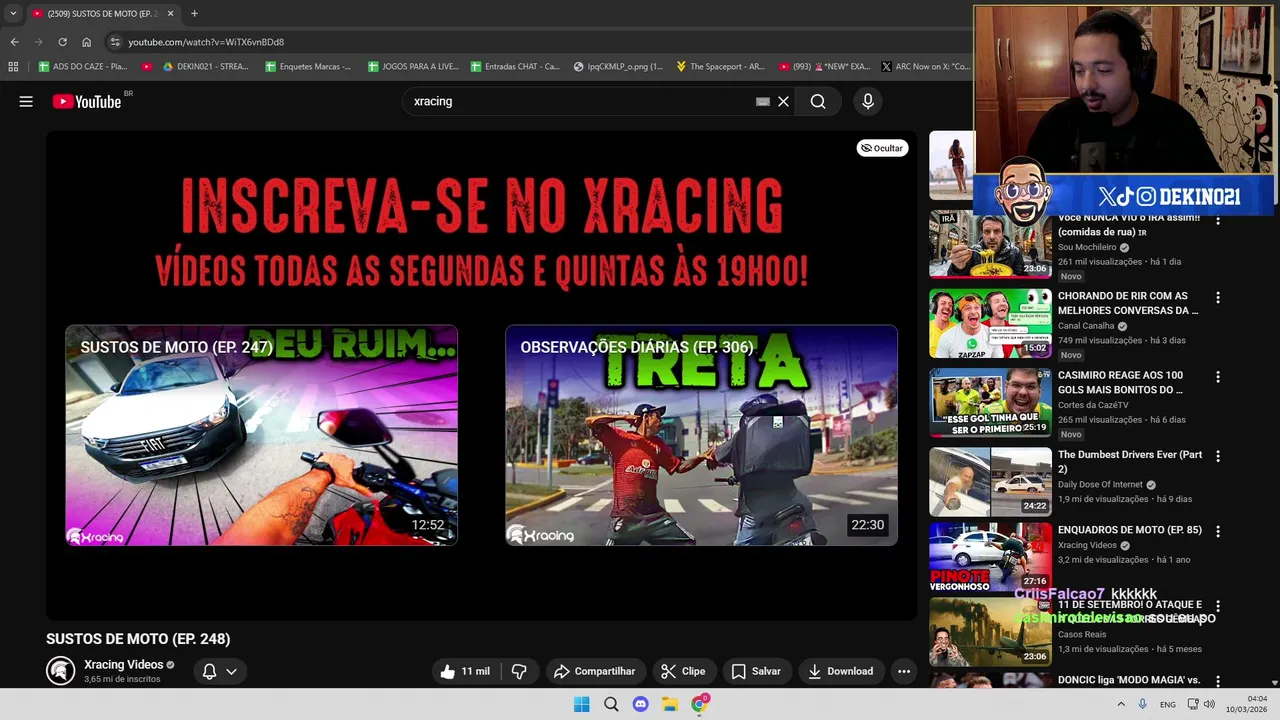This screenshot has width=1280, height=720.
Task: Dislike the video
Action: [519, 671]
